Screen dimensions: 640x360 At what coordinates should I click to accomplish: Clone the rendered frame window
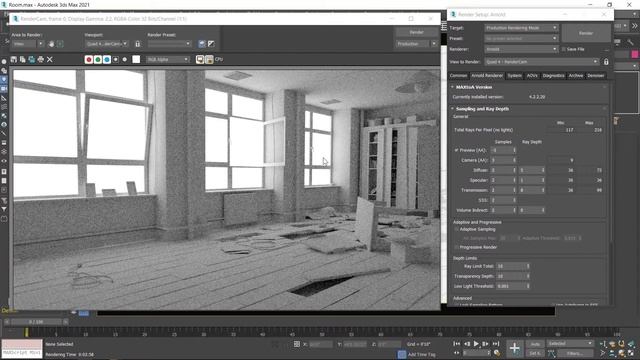pos(31,60)
